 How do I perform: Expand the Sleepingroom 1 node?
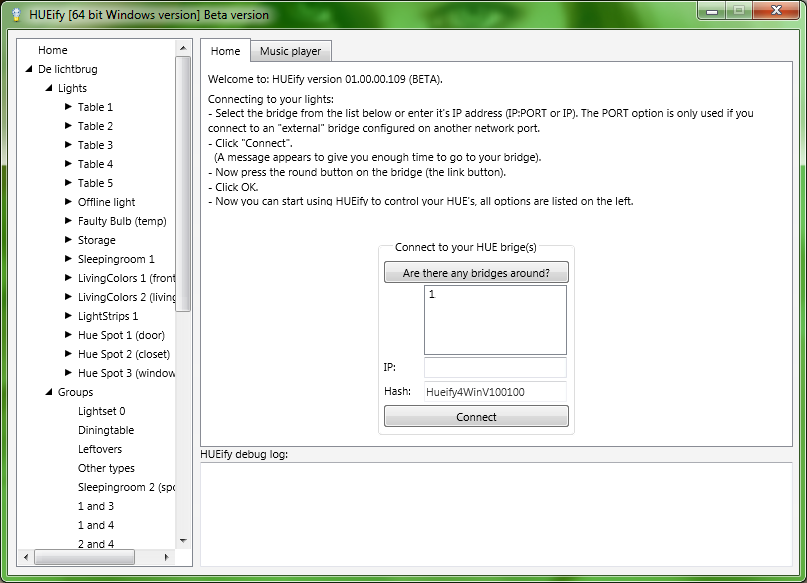(x=68, y=259)
